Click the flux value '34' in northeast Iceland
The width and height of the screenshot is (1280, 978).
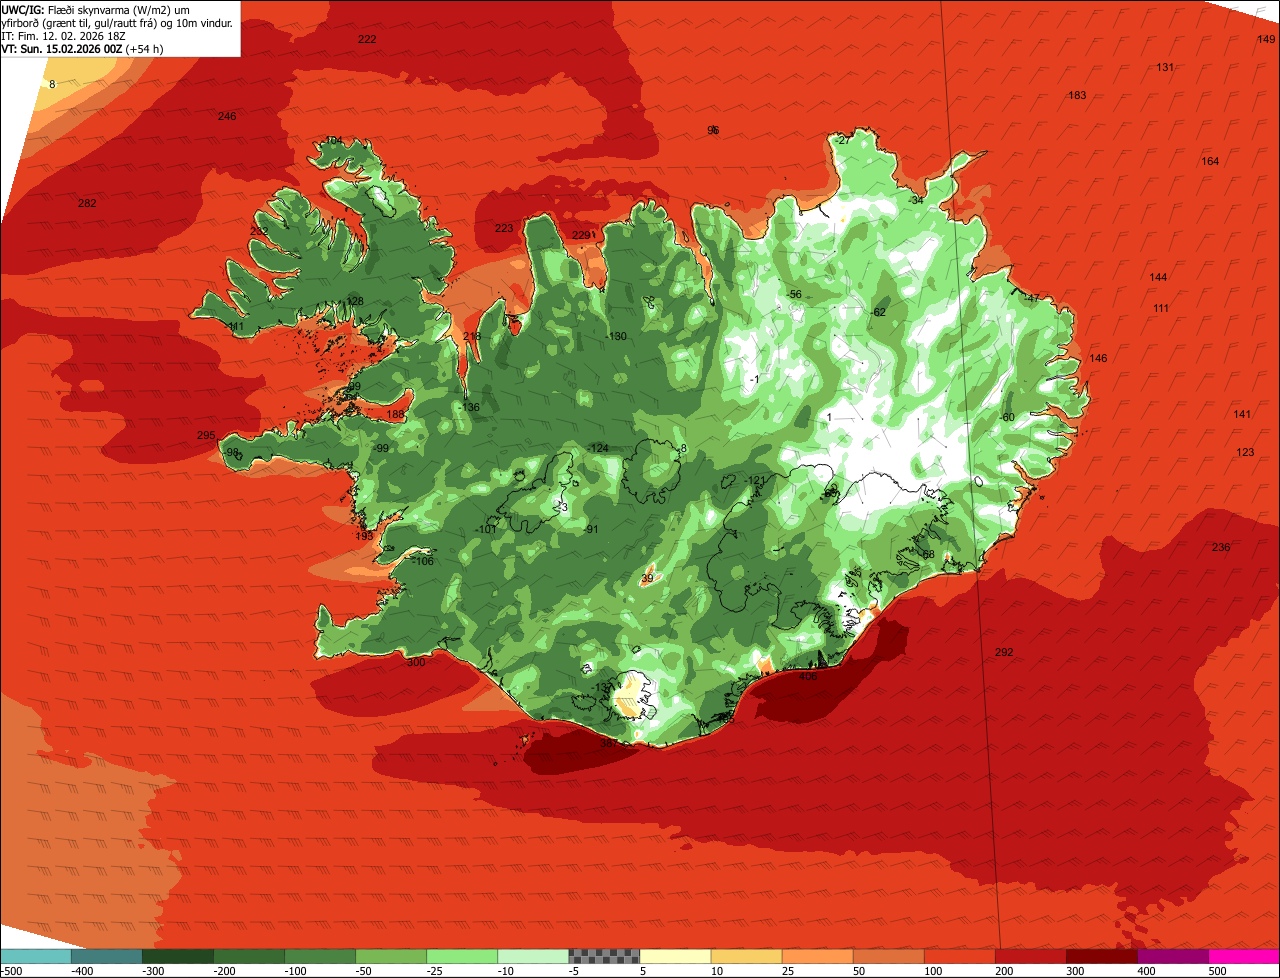point(917,201)
